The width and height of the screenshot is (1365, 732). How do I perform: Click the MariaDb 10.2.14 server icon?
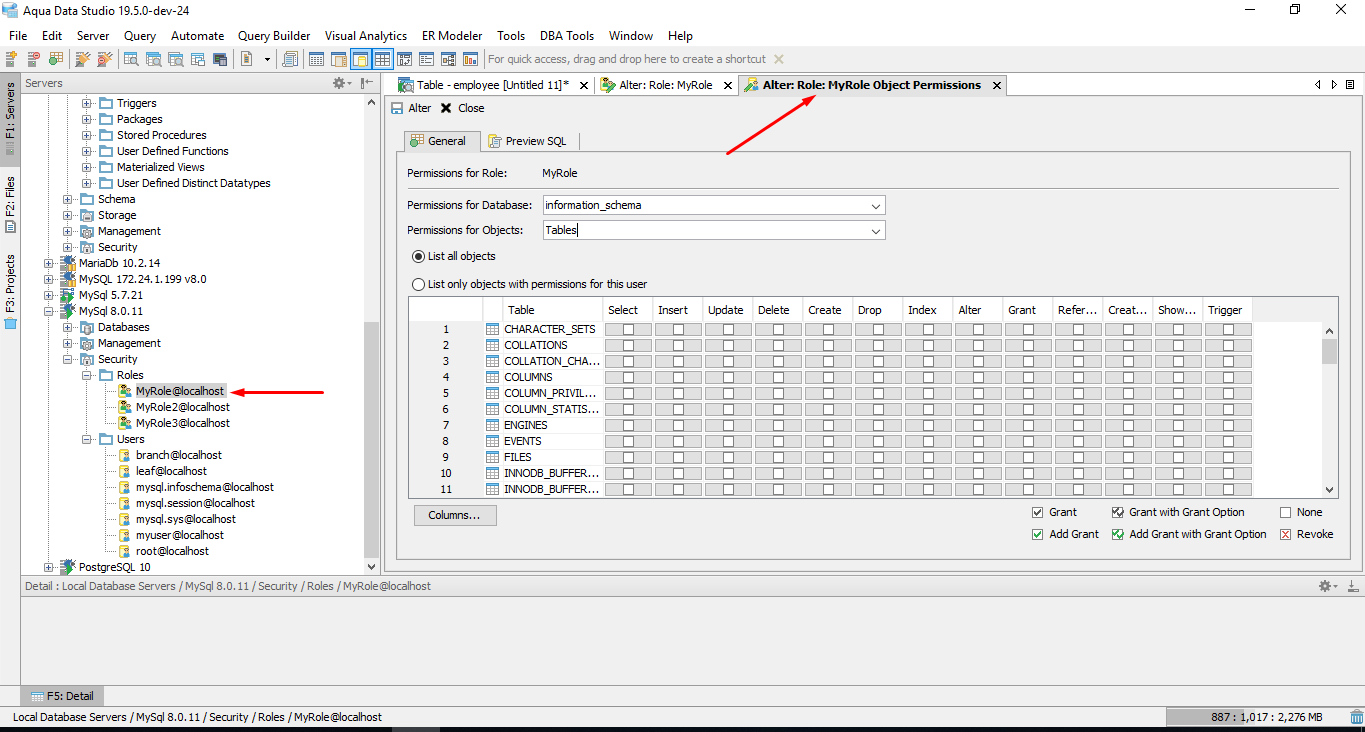tap(68, 263)
